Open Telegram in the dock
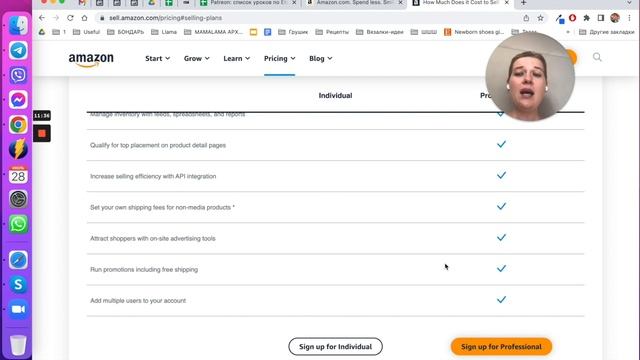This screenshot has height=360, width=640. pos(18,50)
